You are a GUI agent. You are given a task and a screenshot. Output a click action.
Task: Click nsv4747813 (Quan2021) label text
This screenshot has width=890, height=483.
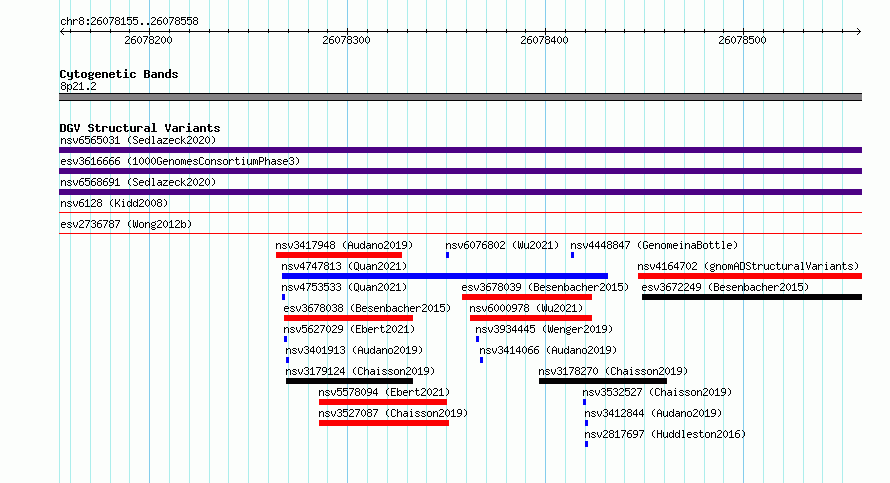pyautogui.click(x=344, y=266)
